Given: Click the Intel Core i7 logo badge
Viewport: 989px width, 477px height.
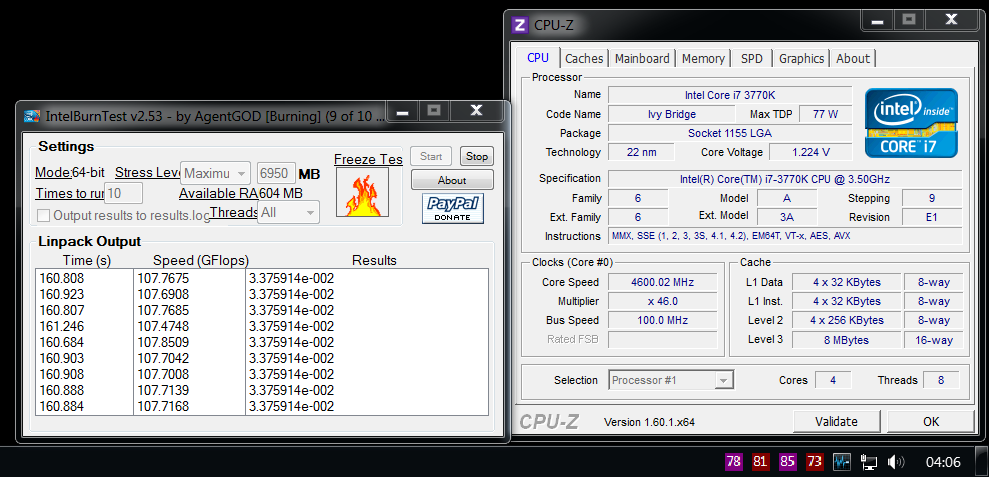Looking at the screenshot, I should pos(911,123).
